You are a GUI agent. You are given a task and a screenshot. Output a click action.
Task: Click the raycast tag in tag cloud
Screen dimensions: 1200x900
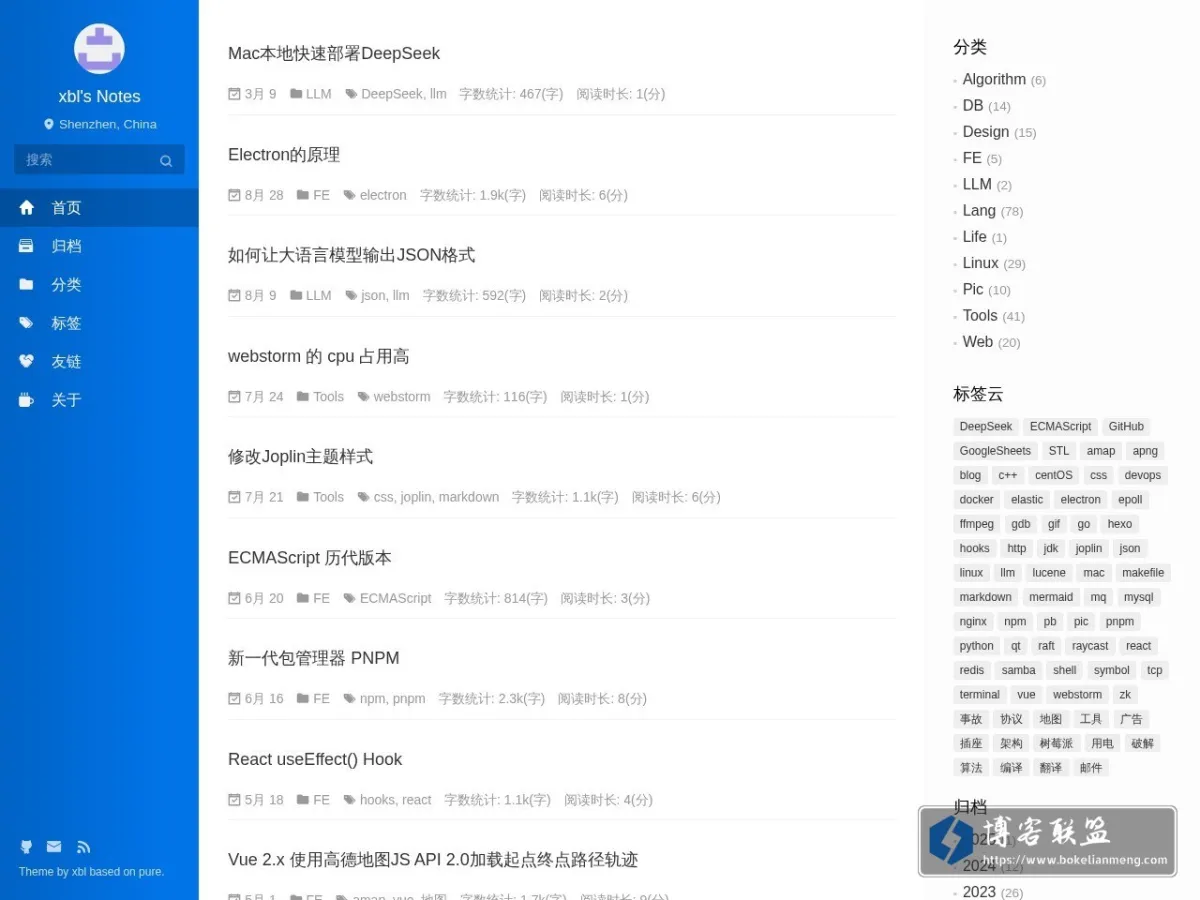pyautogui.click(x=1090, y=646)
